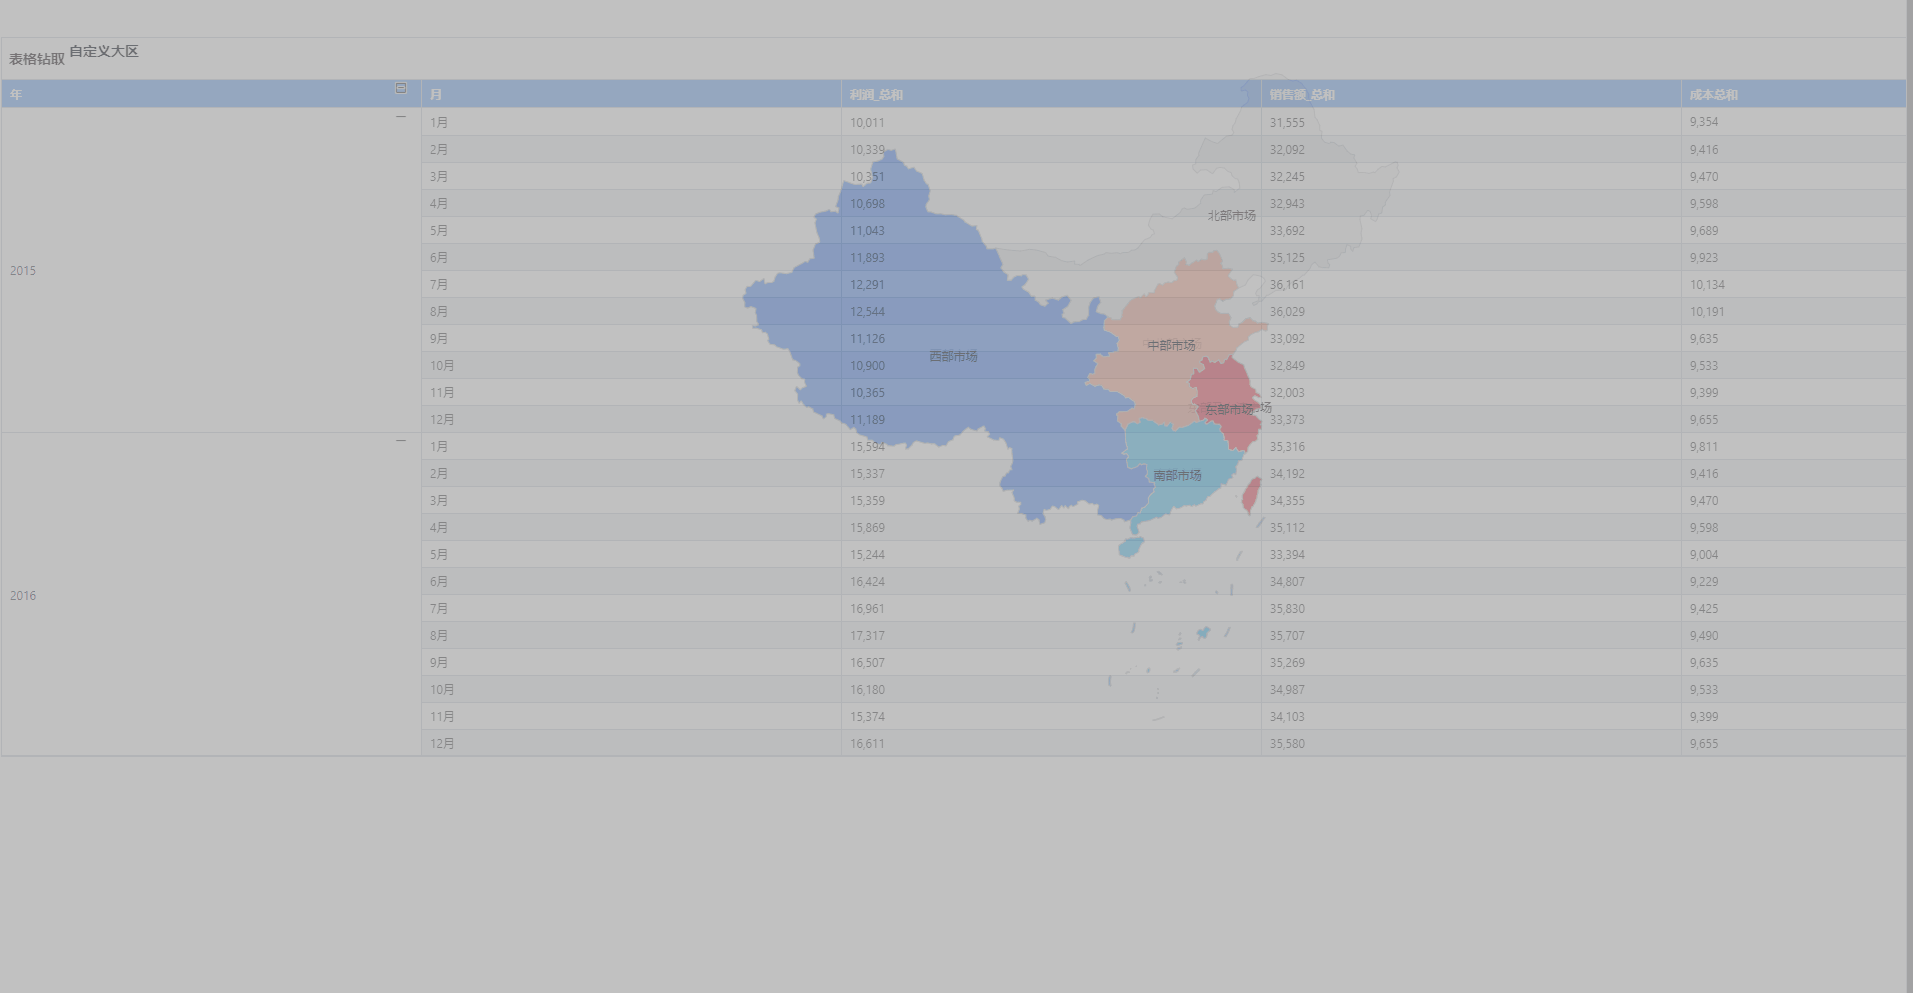
Task: Select profit value 16,424
Action: click(867, 582)
